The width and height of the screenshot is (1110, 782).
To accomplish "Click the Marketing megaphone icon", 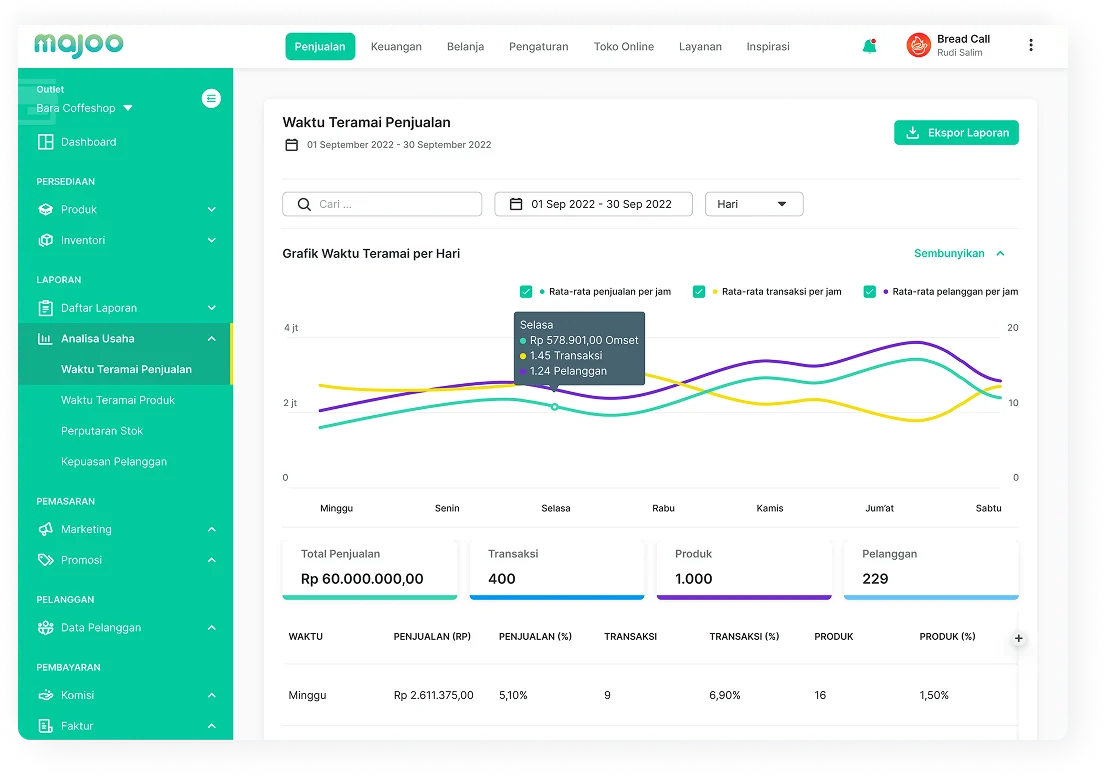I will pyautogui.click(x=45, y=529).
